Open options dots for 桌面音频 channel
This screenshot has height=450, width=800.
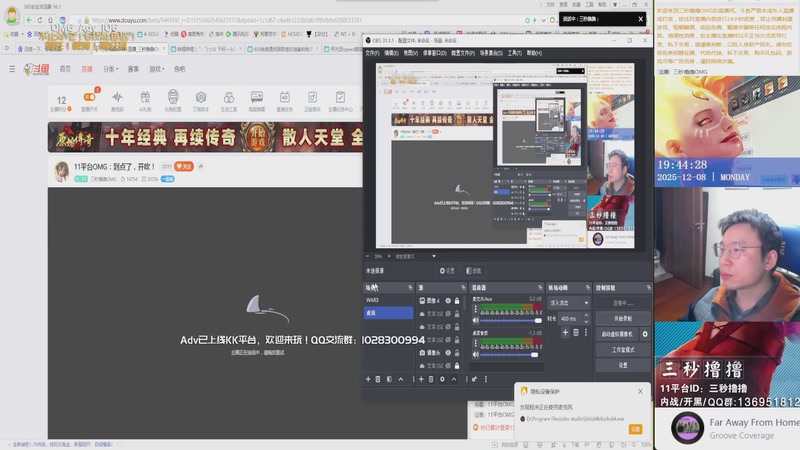(476, 343)
